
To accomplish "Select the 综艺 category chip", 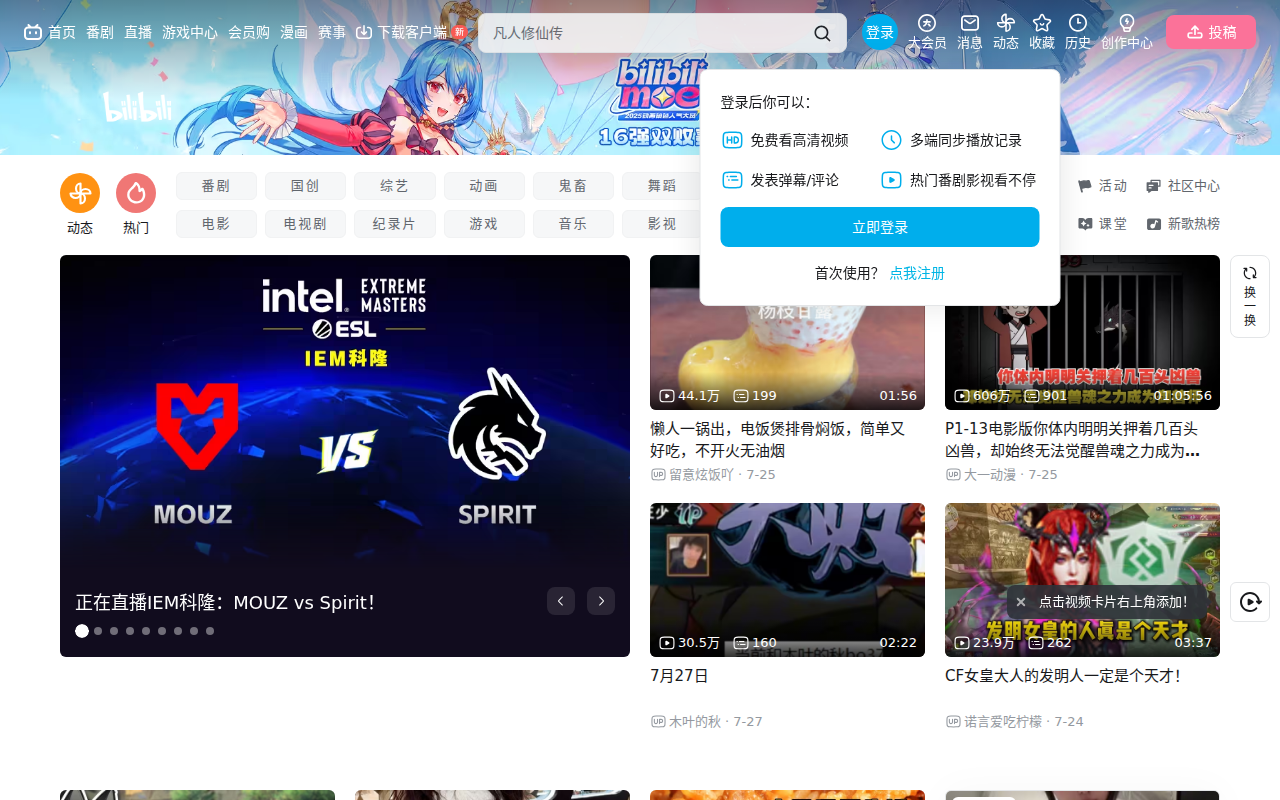I will (x=395, y=186).
